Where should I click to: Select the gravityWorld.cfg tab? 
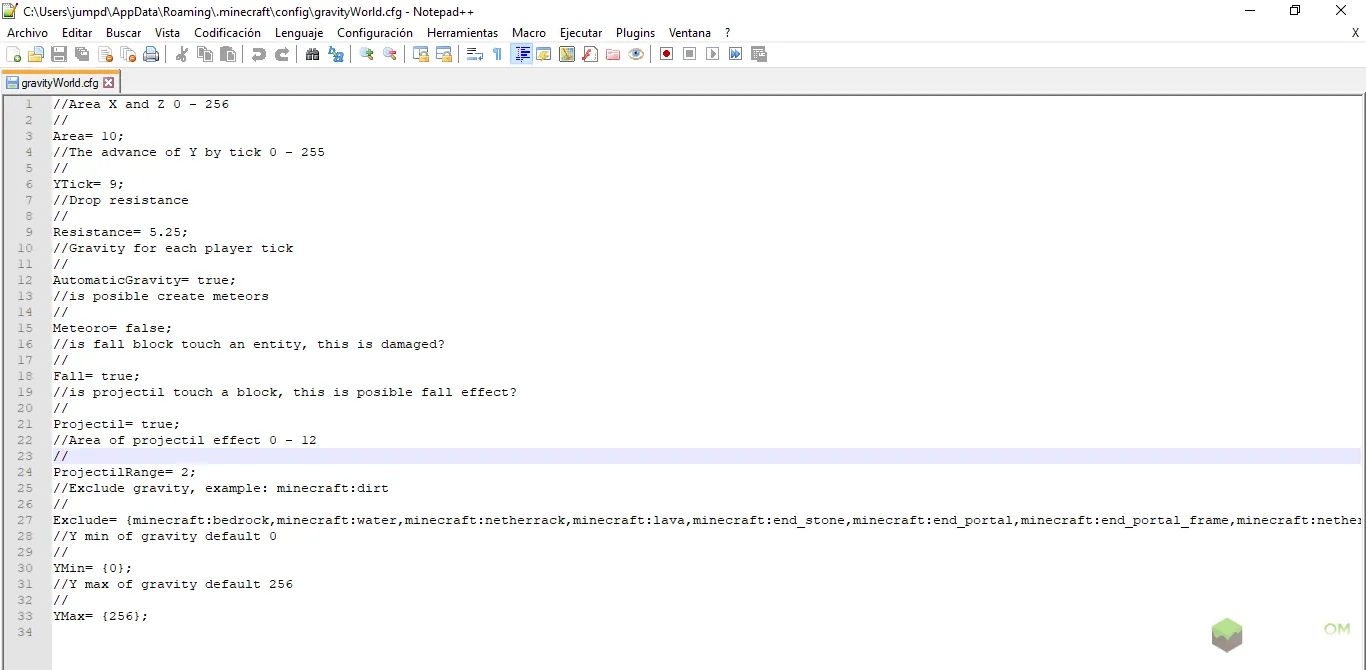(x=58, y=83)
